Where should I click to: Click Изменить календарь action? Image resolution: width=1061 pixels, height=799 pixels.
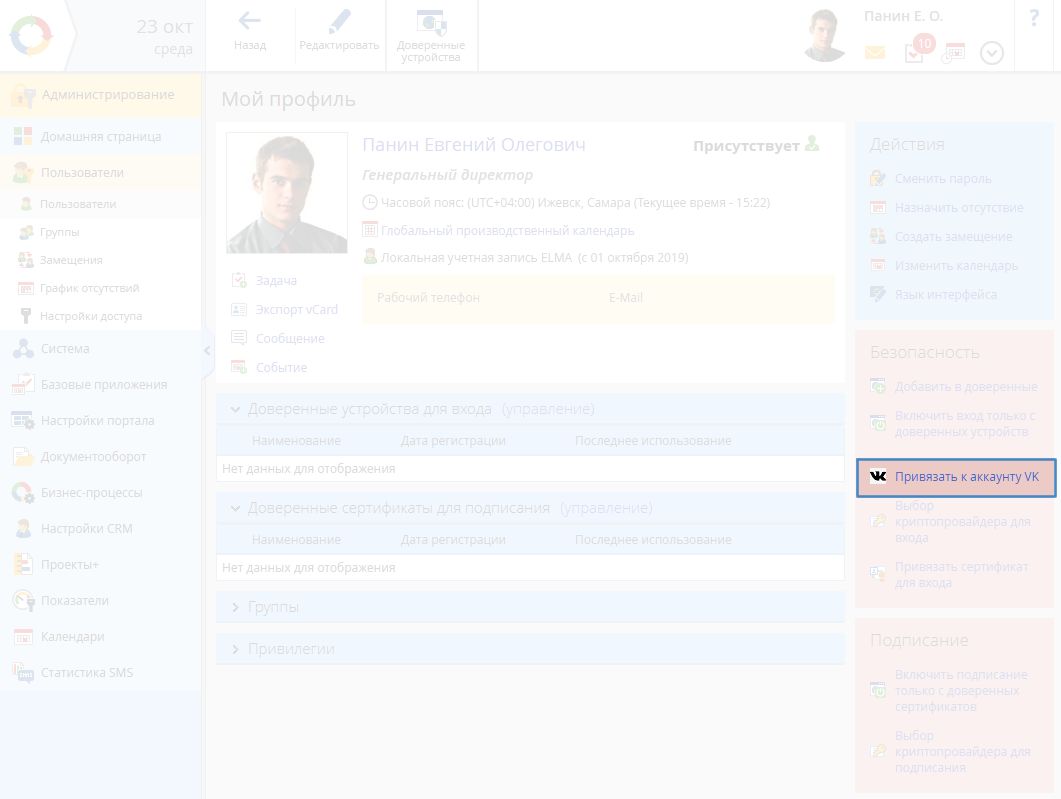pos(956,266)
